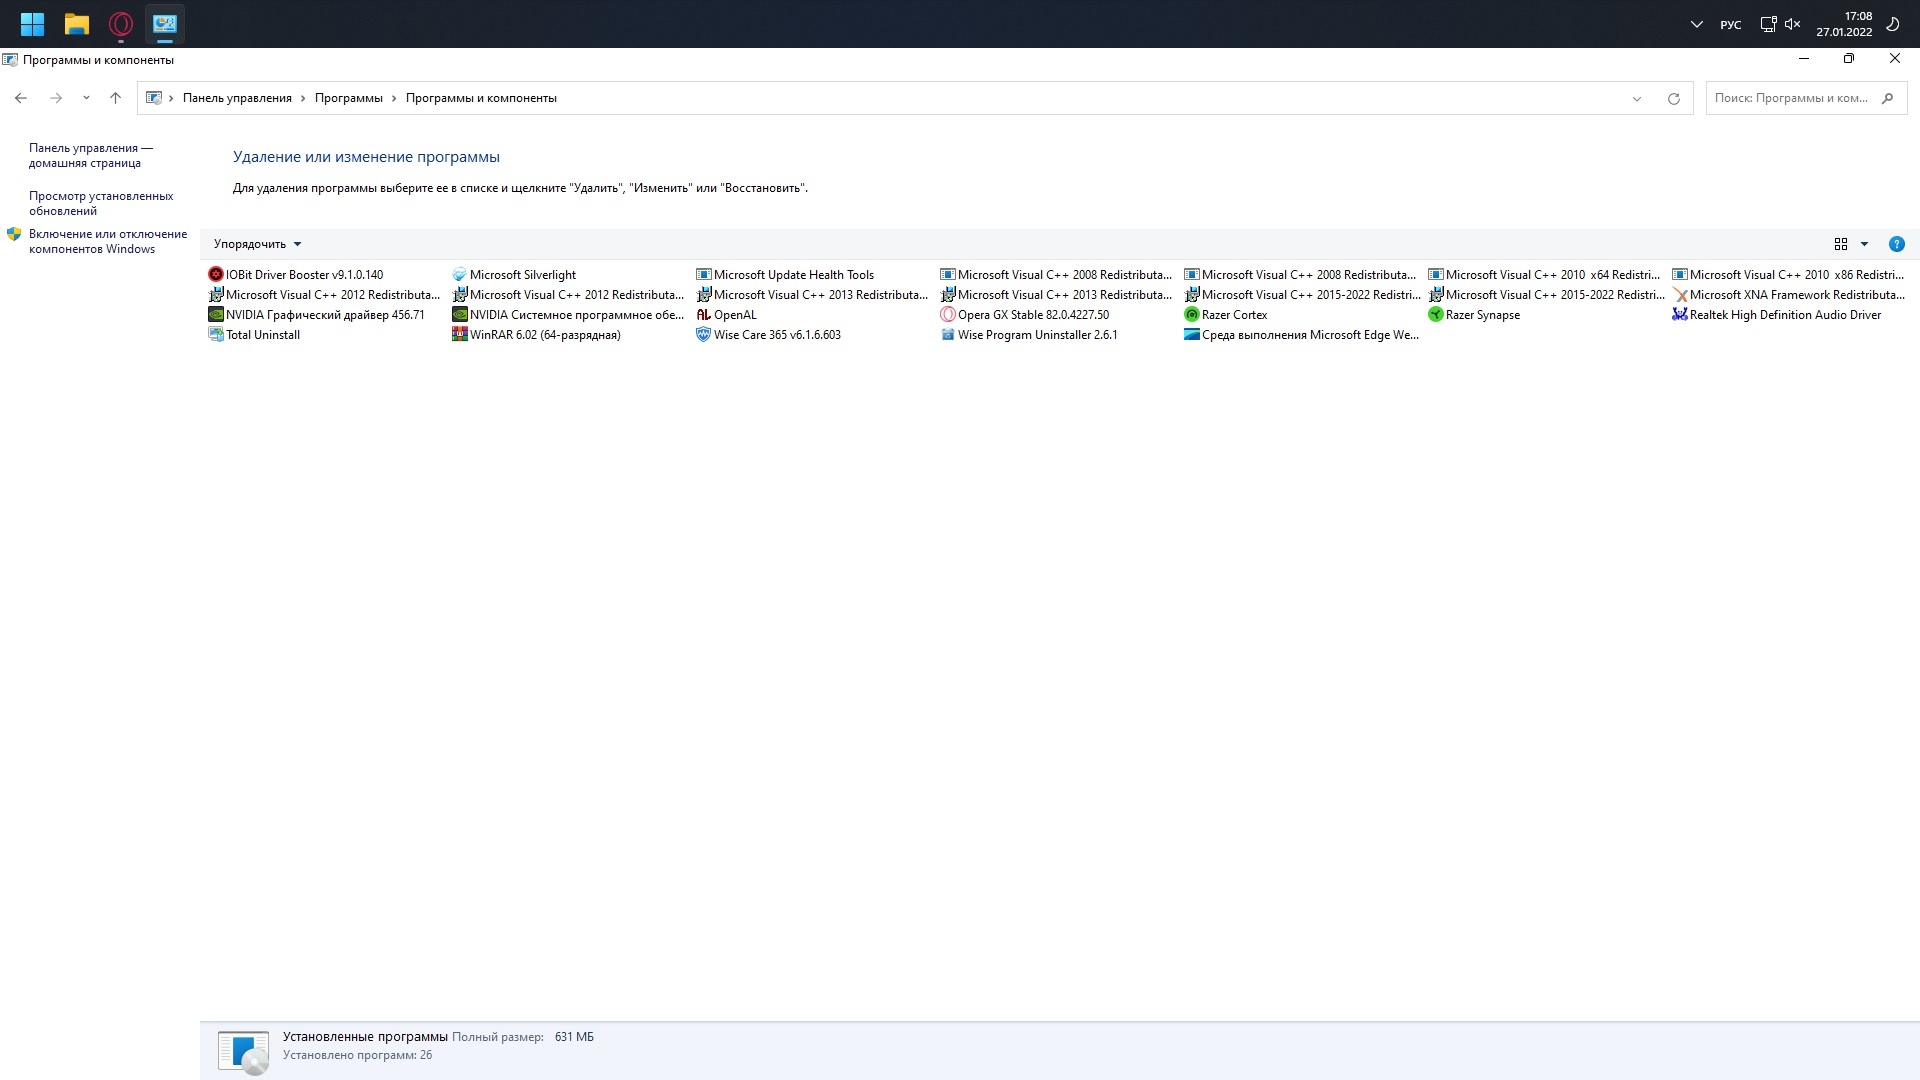Select the Microsoft XNA Framework icon

coord(1679,294)
